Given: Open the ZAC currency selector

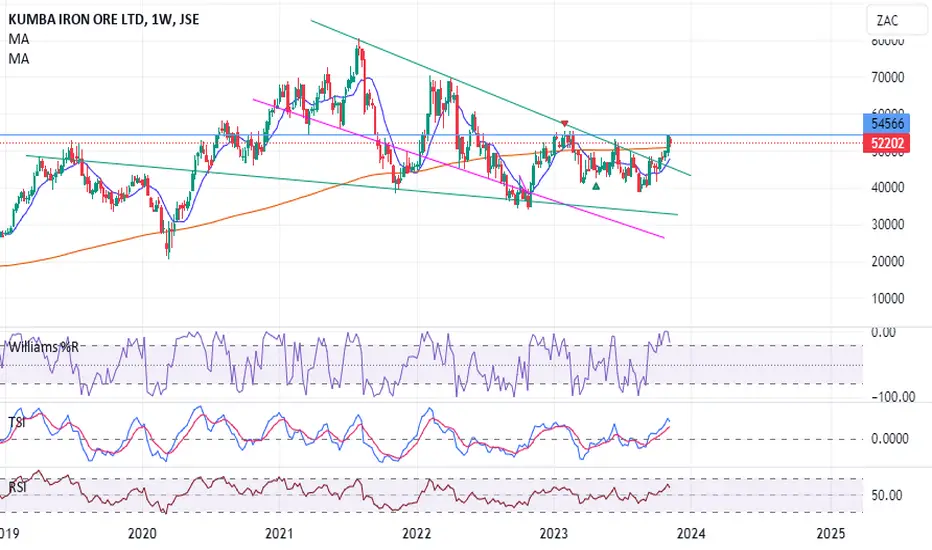Looking at the screenshot, I should 897,21.
